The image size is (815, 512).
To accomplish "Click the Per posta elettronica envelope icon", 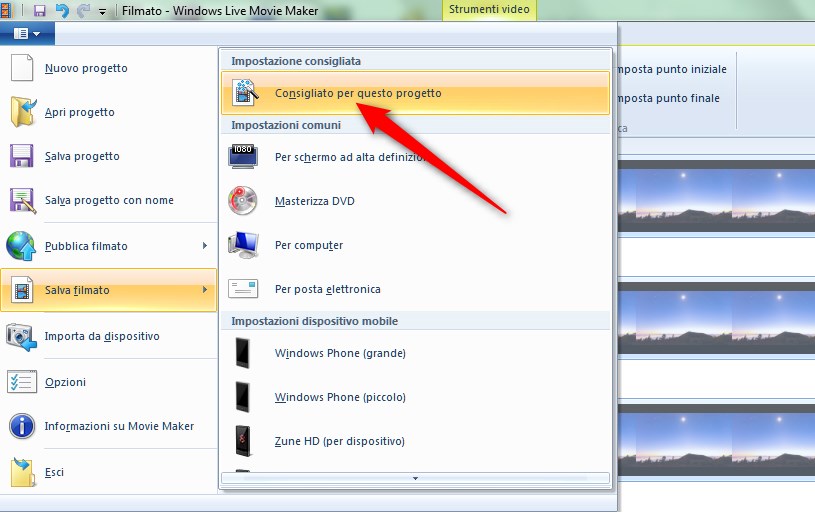I will tap(243, 288).
